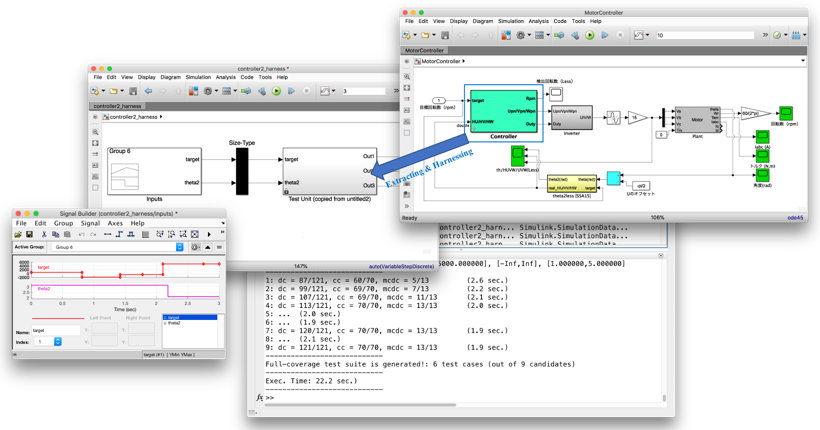This screenshot has height=430, width=820.
Task: Click Back arrow in controller2_harness toolbar
Action: 149,91
